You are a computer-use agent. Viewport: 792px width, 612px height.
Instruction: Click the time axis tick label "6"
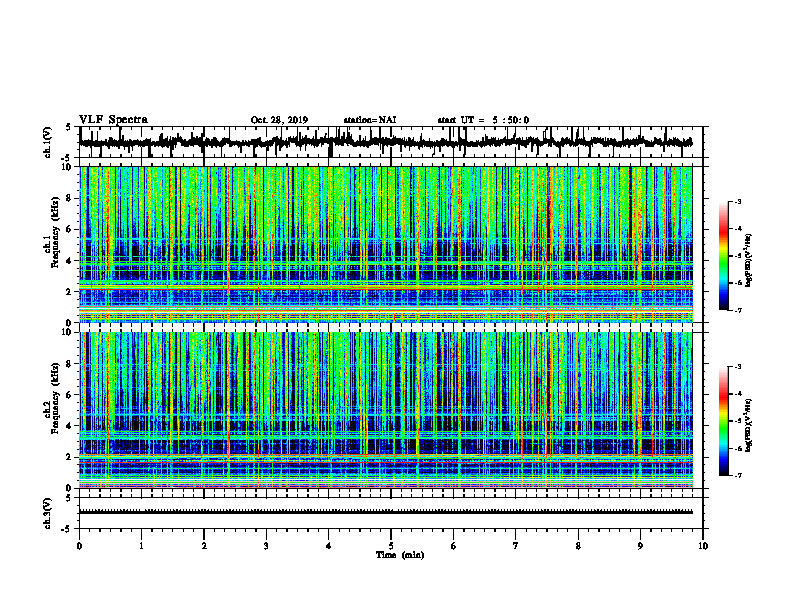coord(454,546)
